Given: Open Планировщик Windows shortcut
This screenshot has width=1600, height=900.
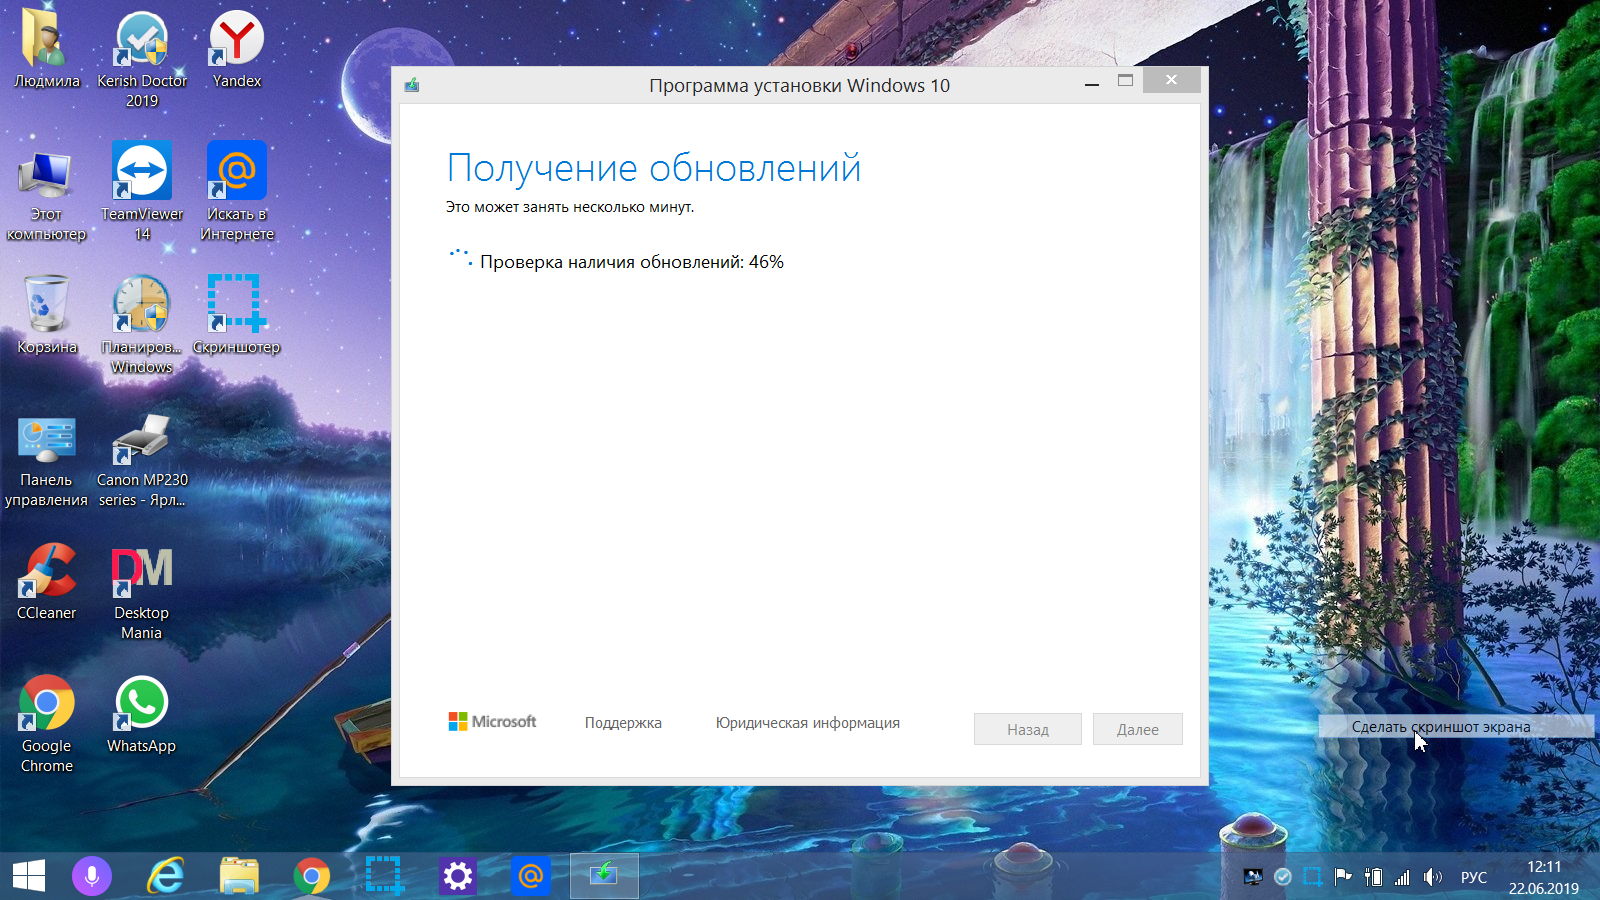Looking at the screenshot, I should pyautogui.click(x=142, y=324).
